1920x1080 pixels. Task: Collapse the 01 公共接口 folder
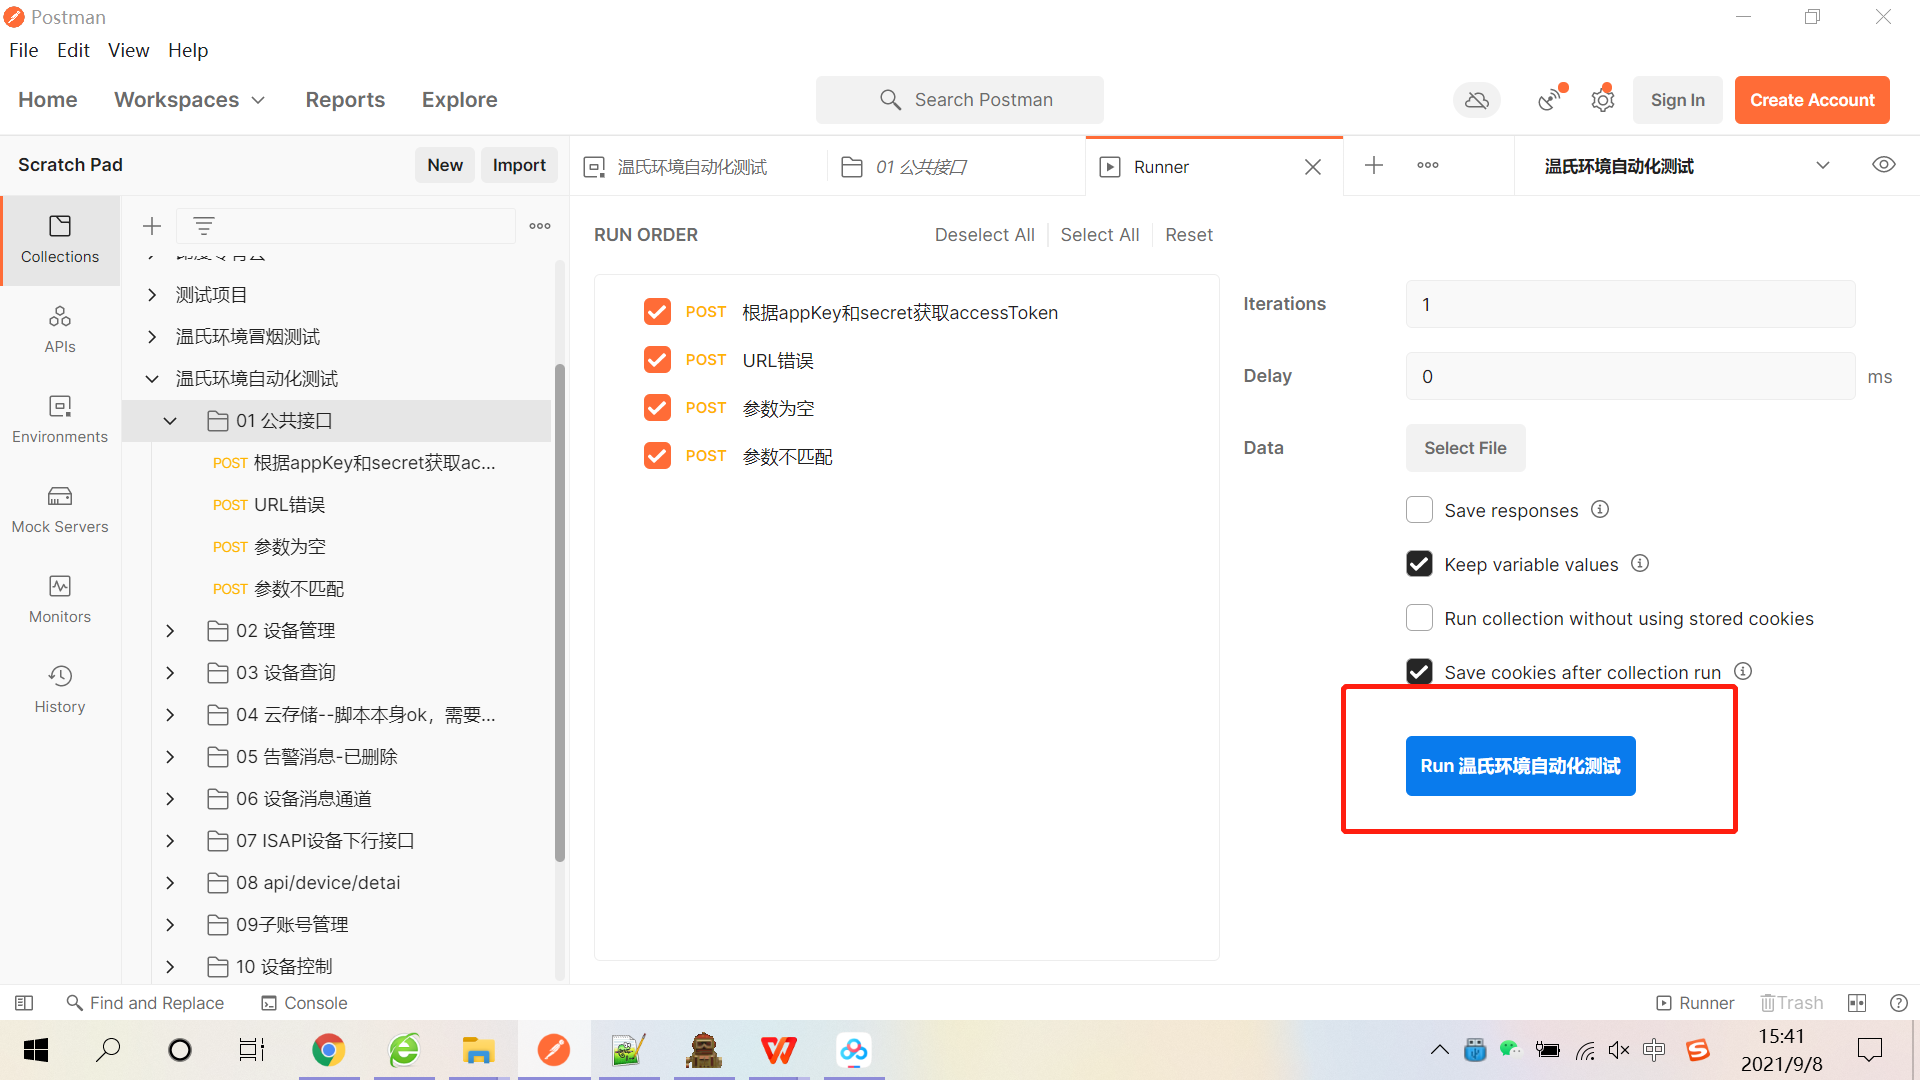tap(170, 421)
